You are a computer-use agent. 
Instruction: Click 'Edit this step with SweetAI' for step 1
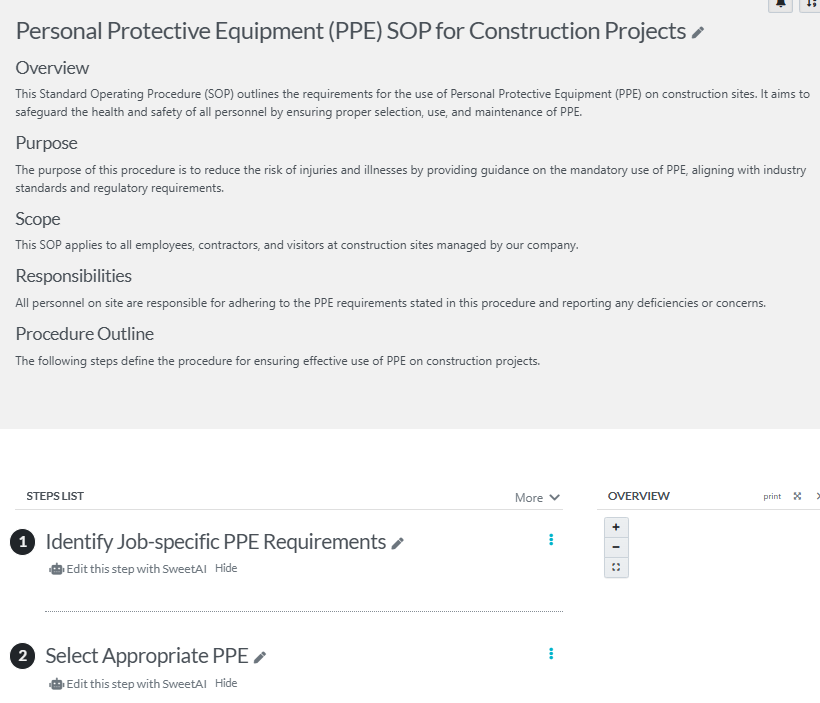pyautogui.click(x=136, y=569)
